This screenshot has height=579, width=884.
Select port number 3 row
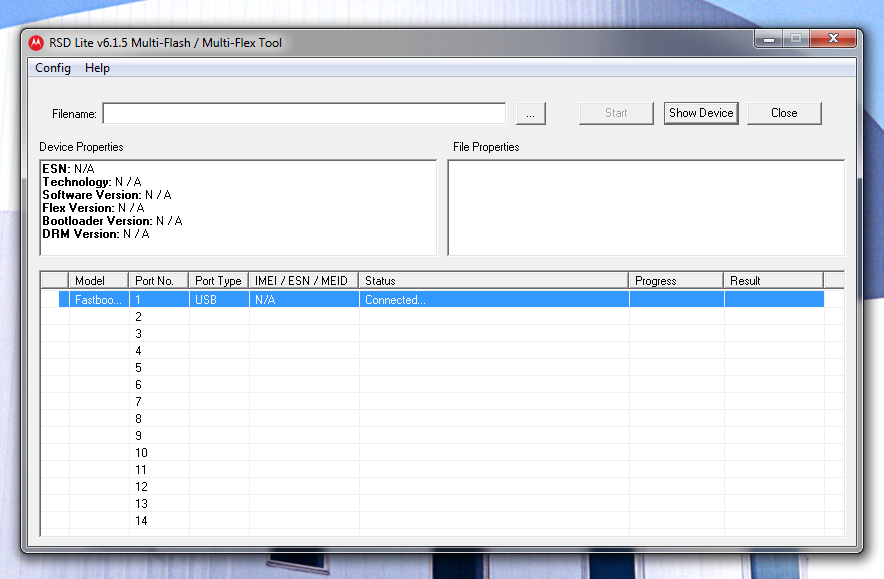441,334
